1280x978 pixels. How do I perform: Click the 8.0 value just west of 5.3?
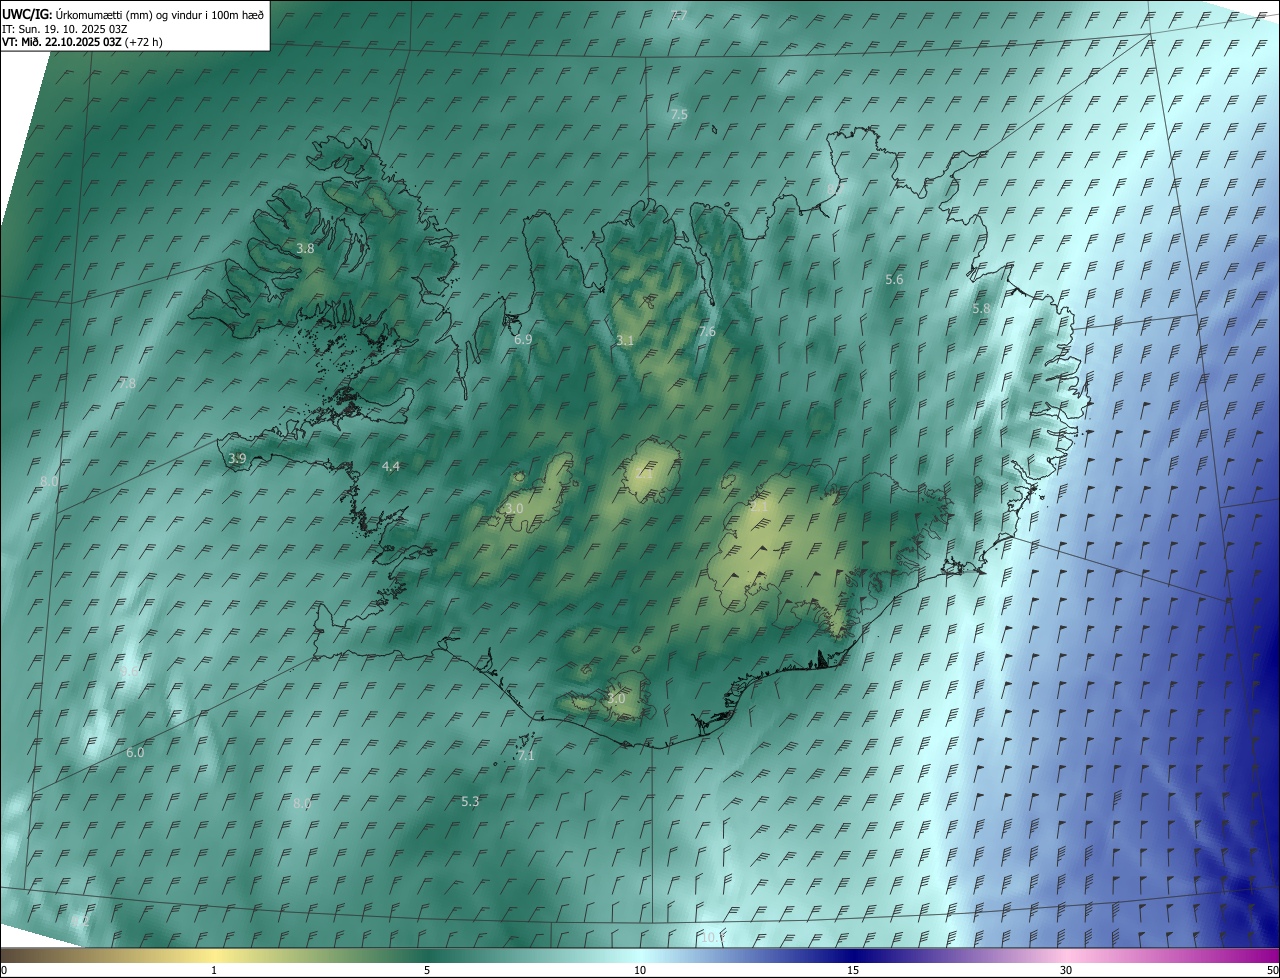tap(302, 803)
